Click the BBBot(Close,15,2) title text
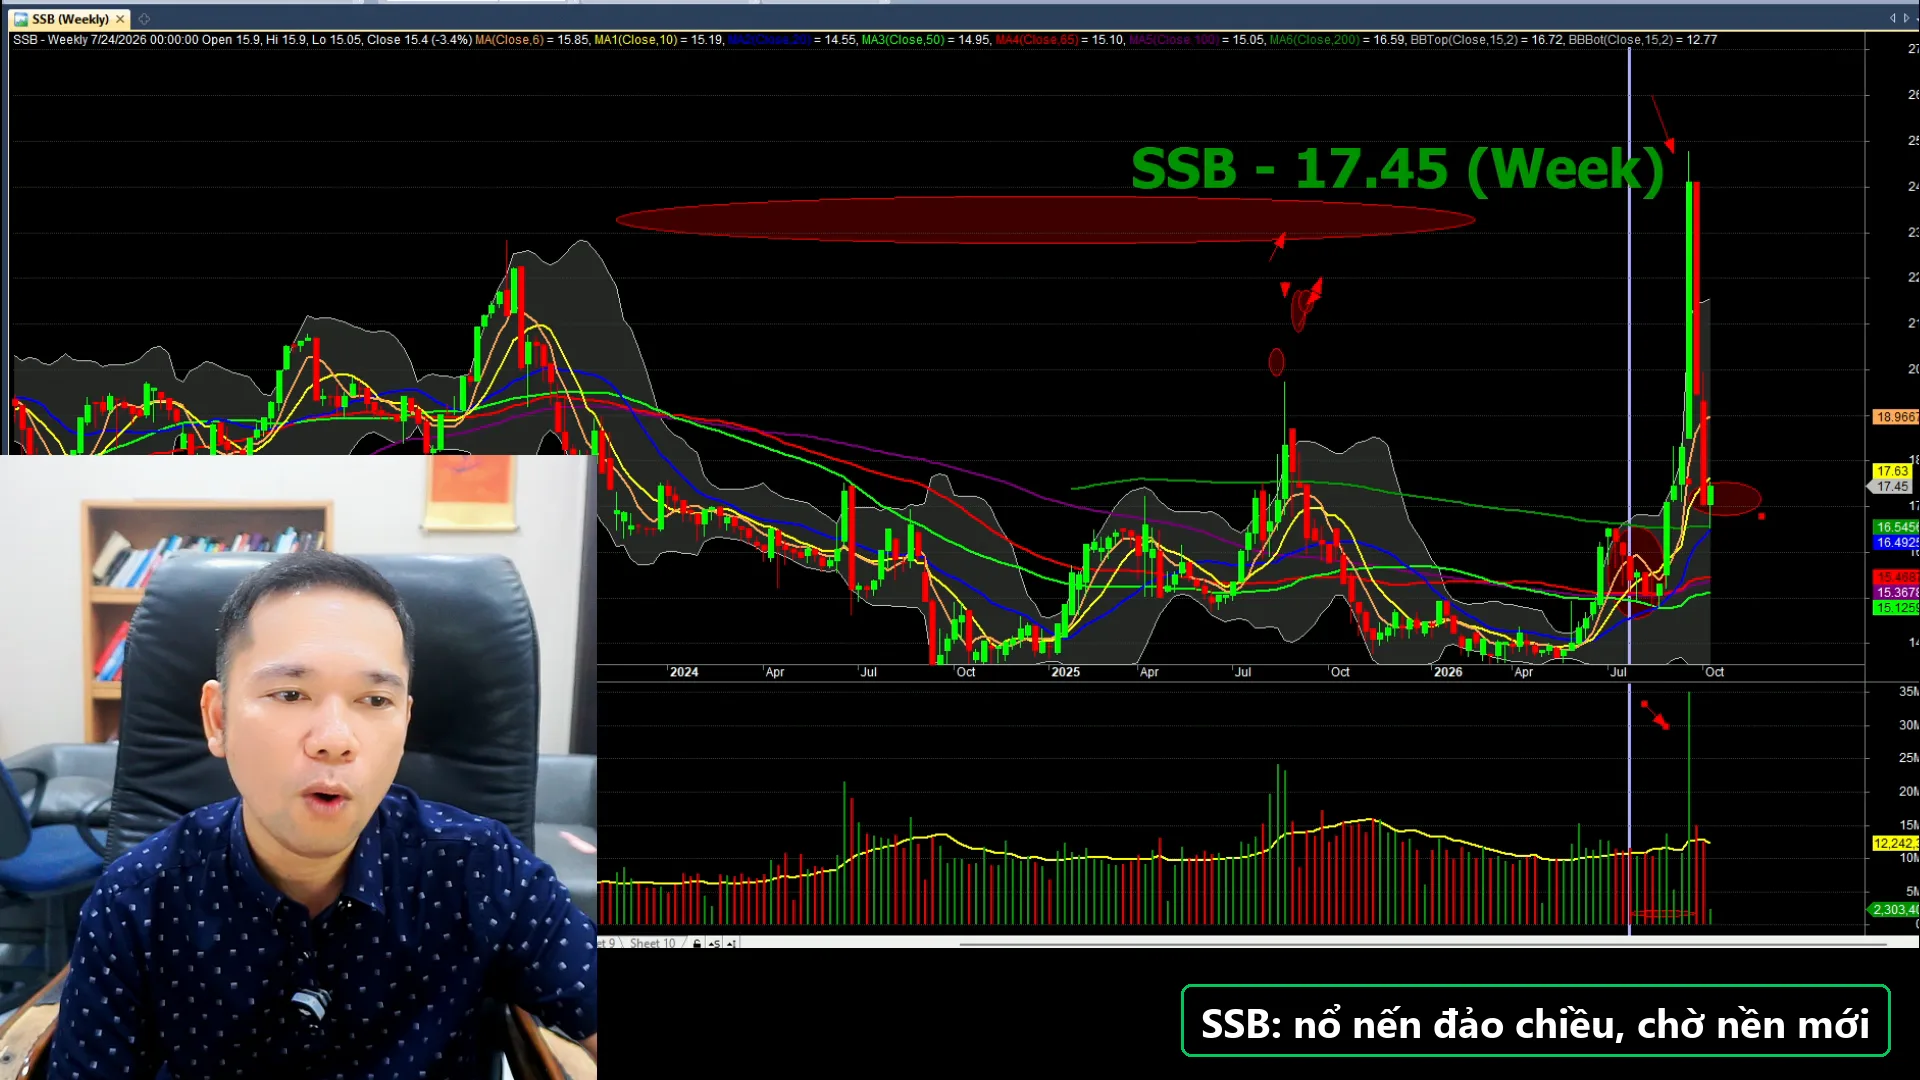The width and height of the screenshot is (1920, 1080). pyautogui.click(x=1620, y=40)
